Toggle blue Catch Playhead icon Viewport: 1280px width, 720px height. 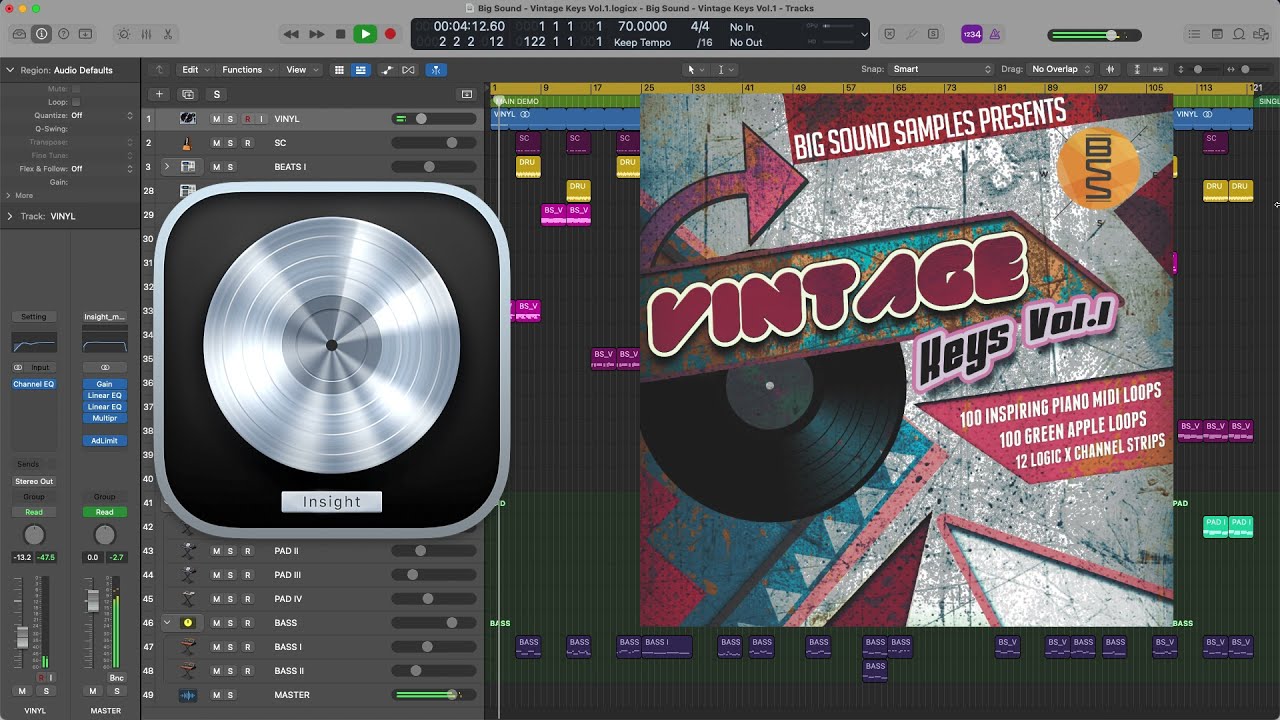point(436,70)
